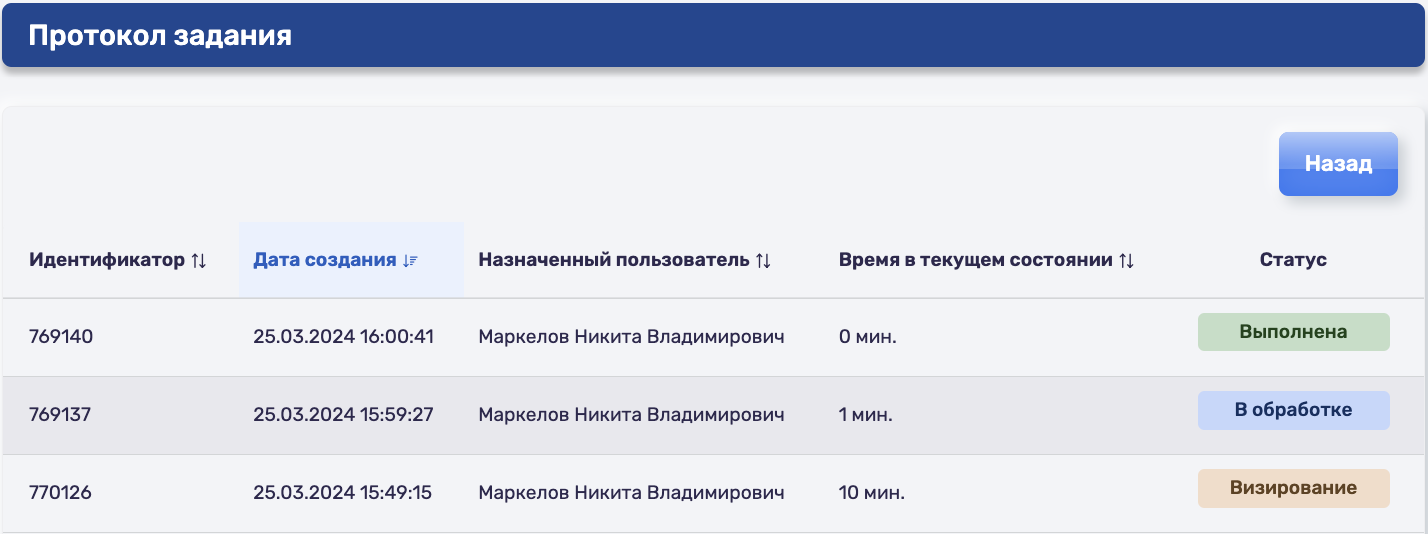Click the В обработке status badge
Image resolution: width=1428 pixels, height=534 pixels.
[1293, 410]
